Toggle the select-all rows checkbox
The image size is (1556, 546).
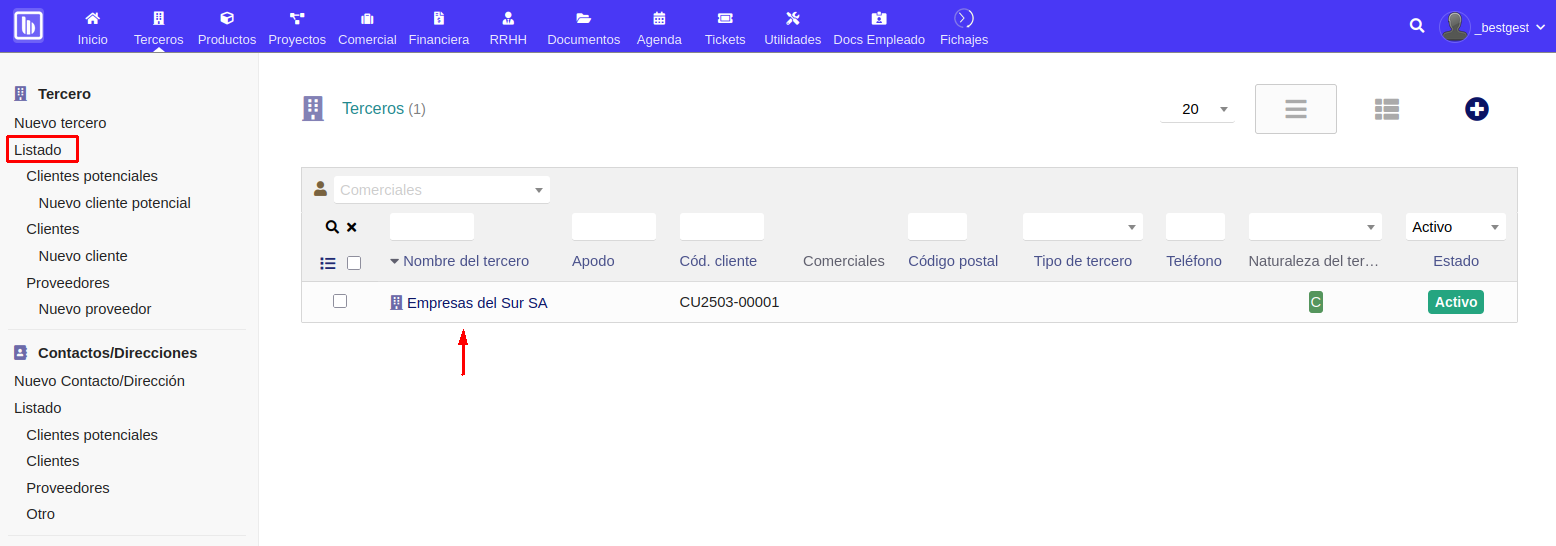click(x=354, y=263)
